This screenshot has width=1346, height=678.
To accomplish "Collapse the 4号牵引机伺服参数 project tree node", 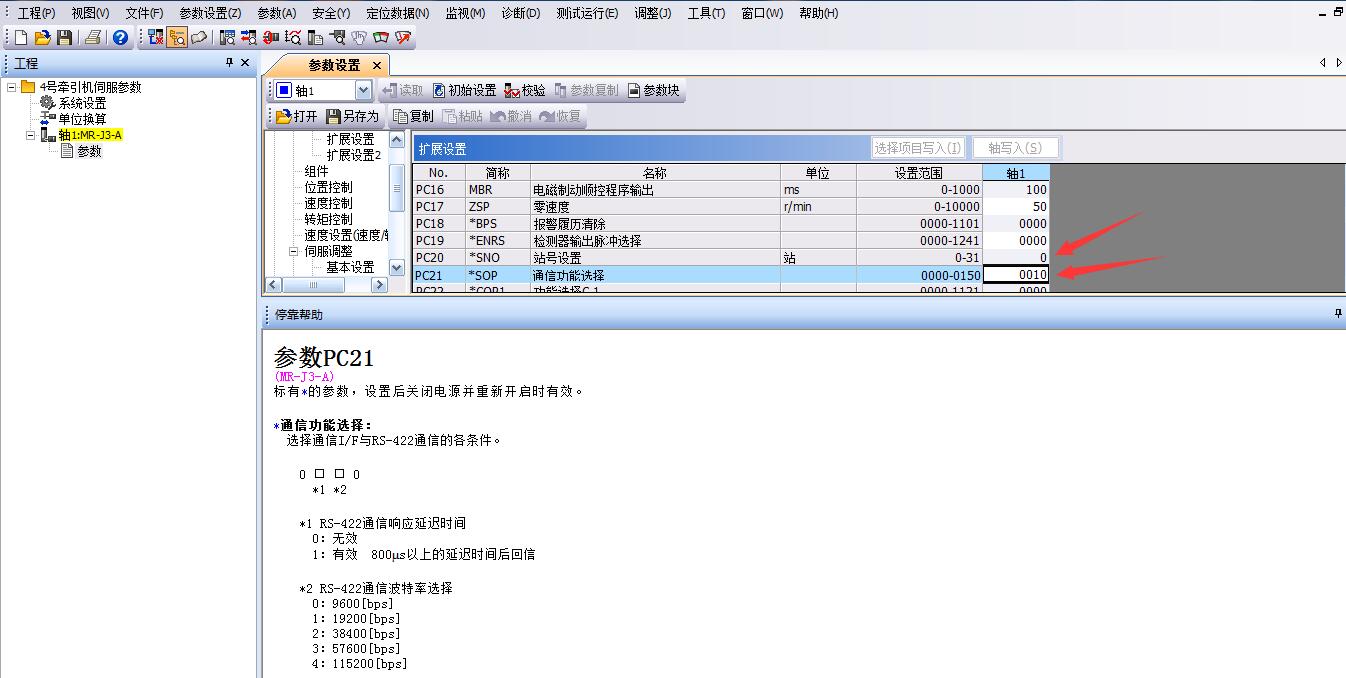I will (x=11, y=87).
